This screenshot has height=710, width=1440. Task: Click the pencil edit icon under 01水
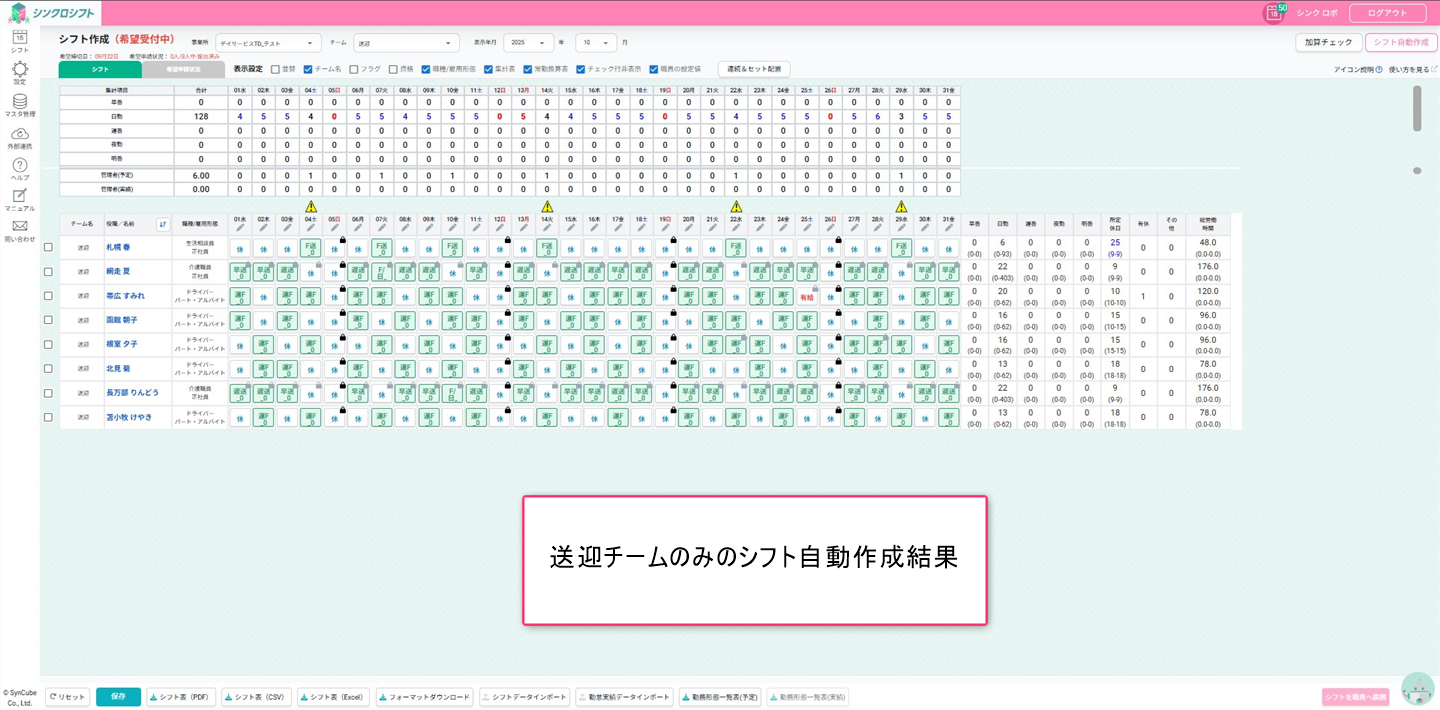239,229
